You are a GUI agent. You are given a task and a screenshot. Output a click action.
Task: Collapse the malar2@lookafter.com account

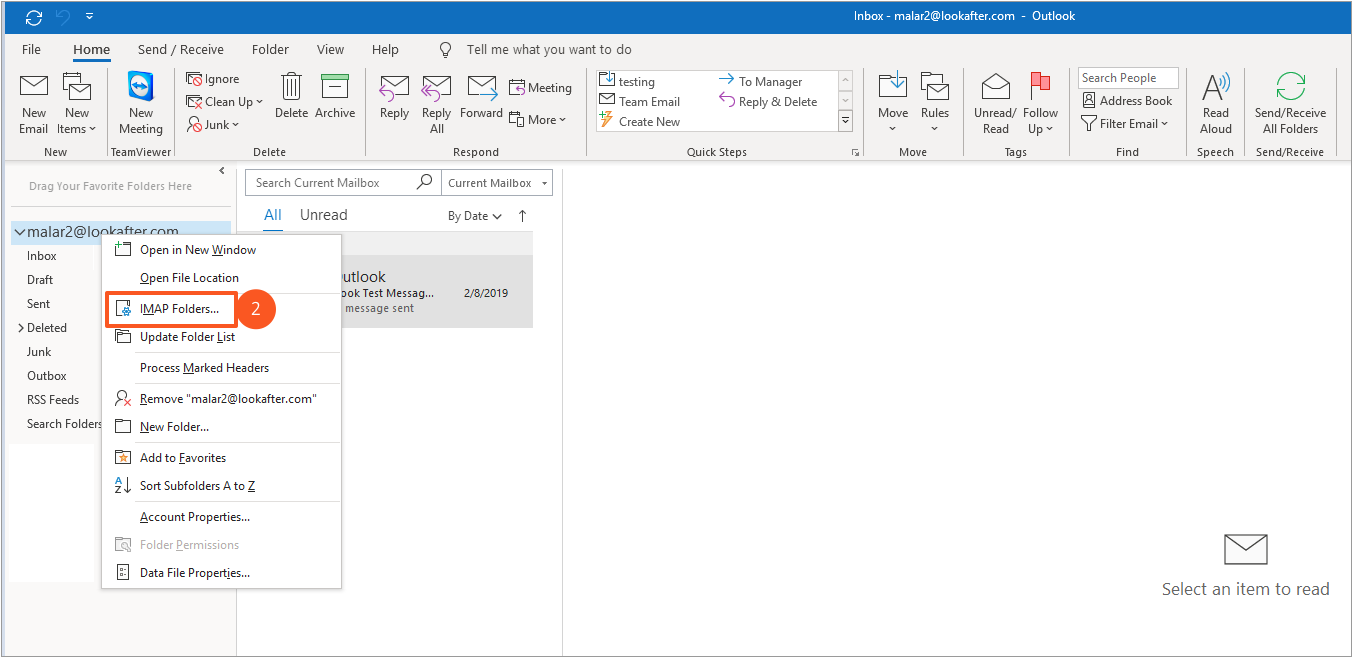(x=19, y=232)
